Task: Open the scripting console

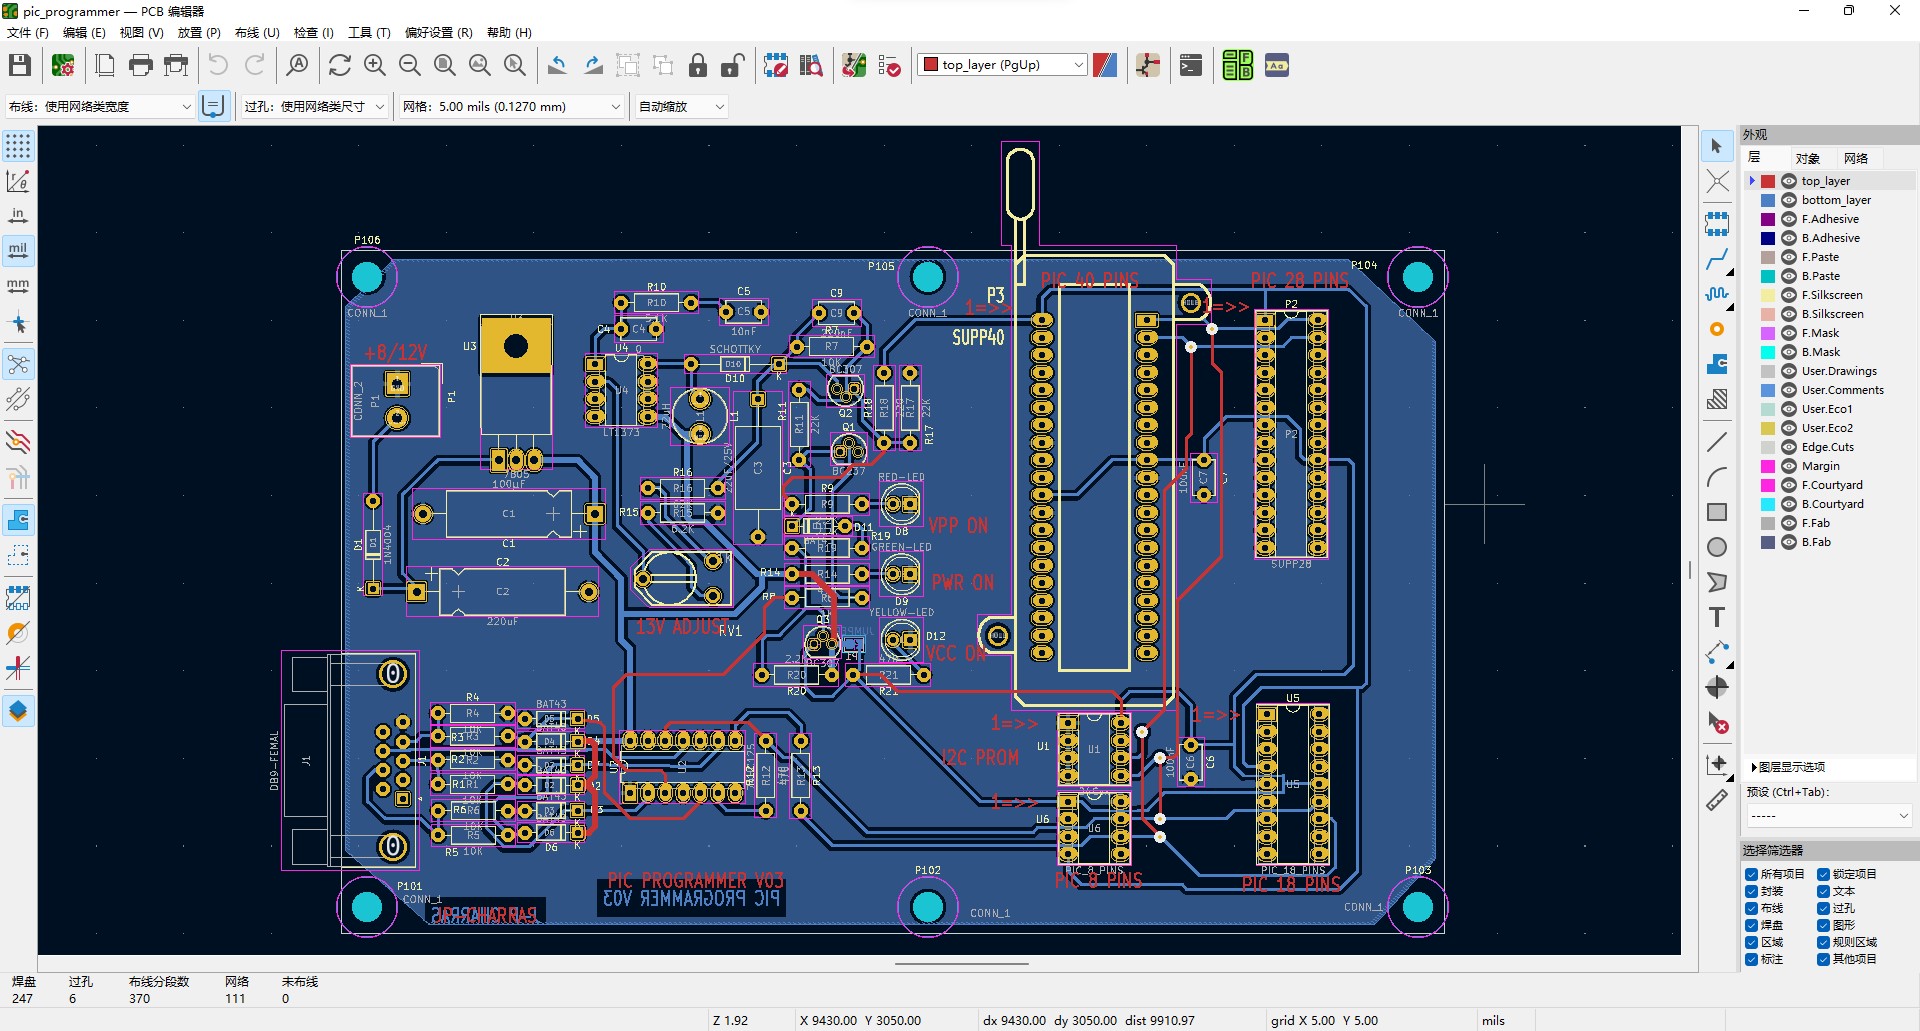Action: point(1191,66)
